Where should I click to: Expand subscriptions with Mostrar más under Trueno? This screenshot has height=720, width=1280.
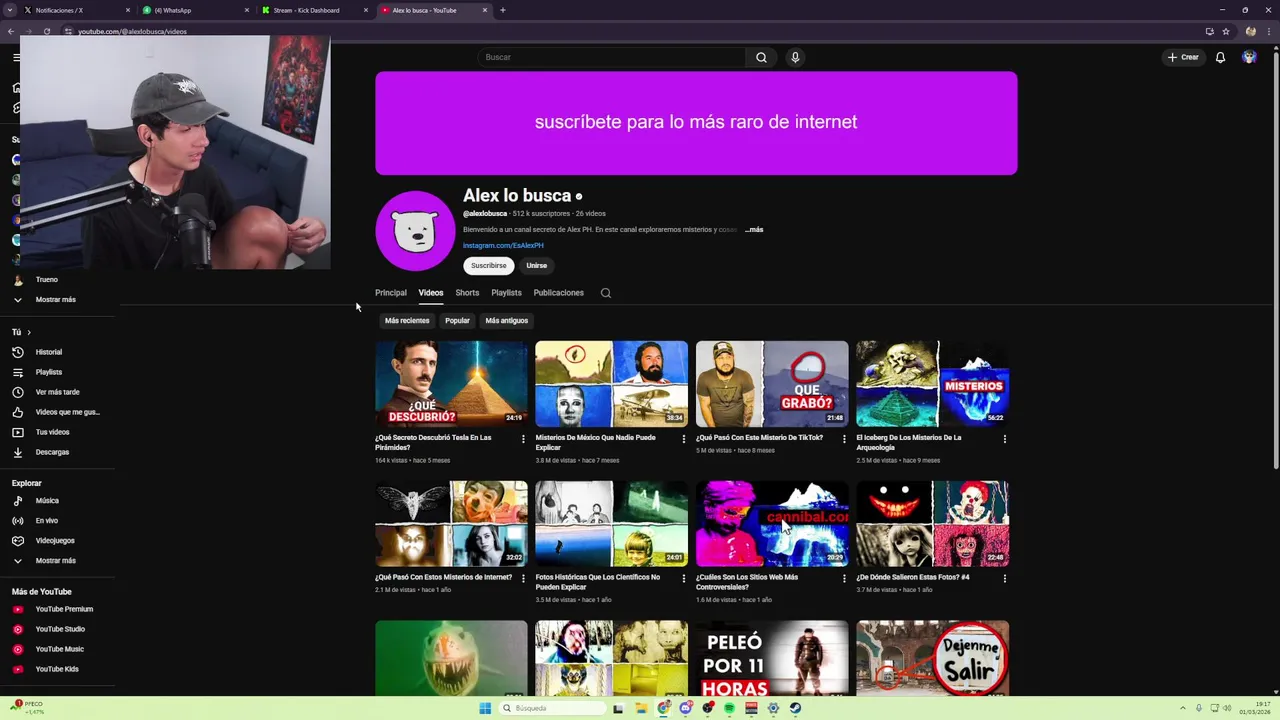point(58,299)
